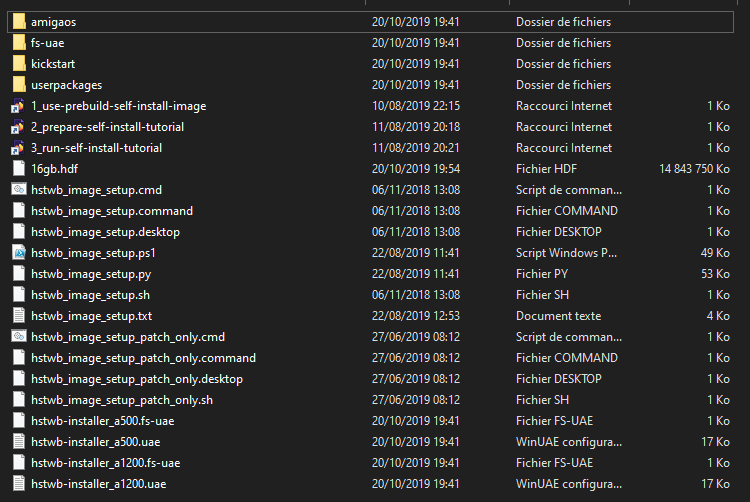Select the amigaos folder icon
750x502 pixels.
click(19, 22)
